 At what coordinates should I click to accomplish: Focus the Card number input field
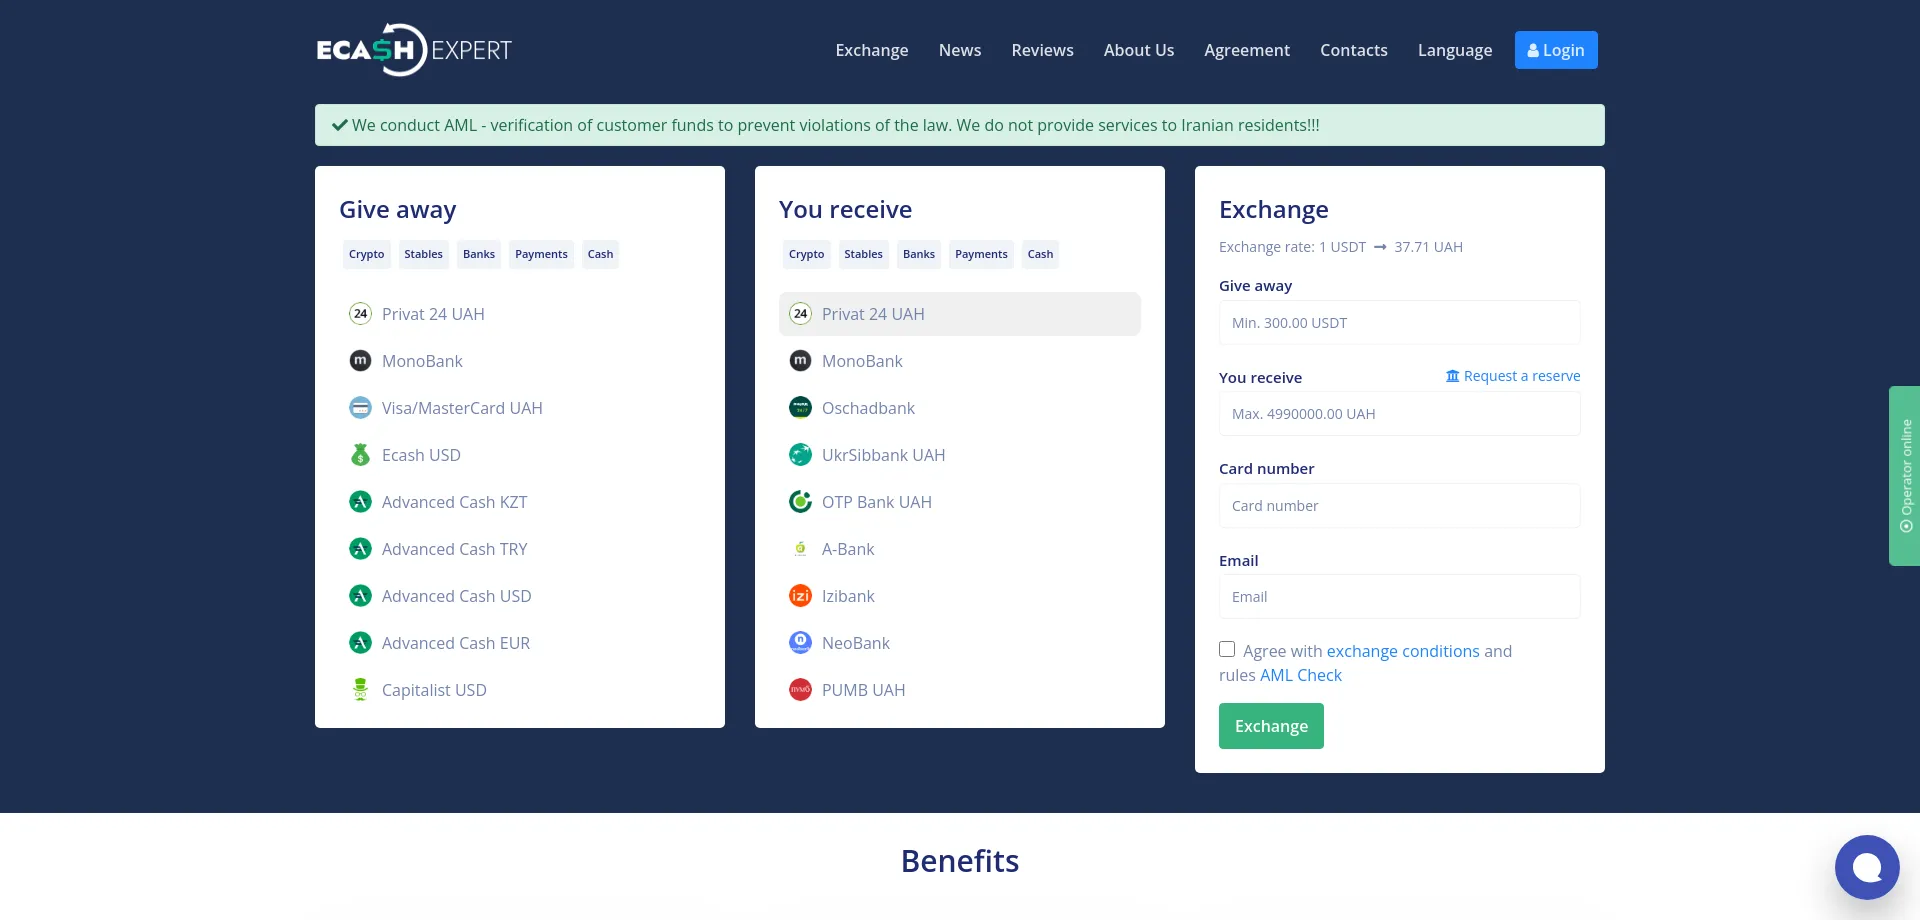click(1399, 506)
